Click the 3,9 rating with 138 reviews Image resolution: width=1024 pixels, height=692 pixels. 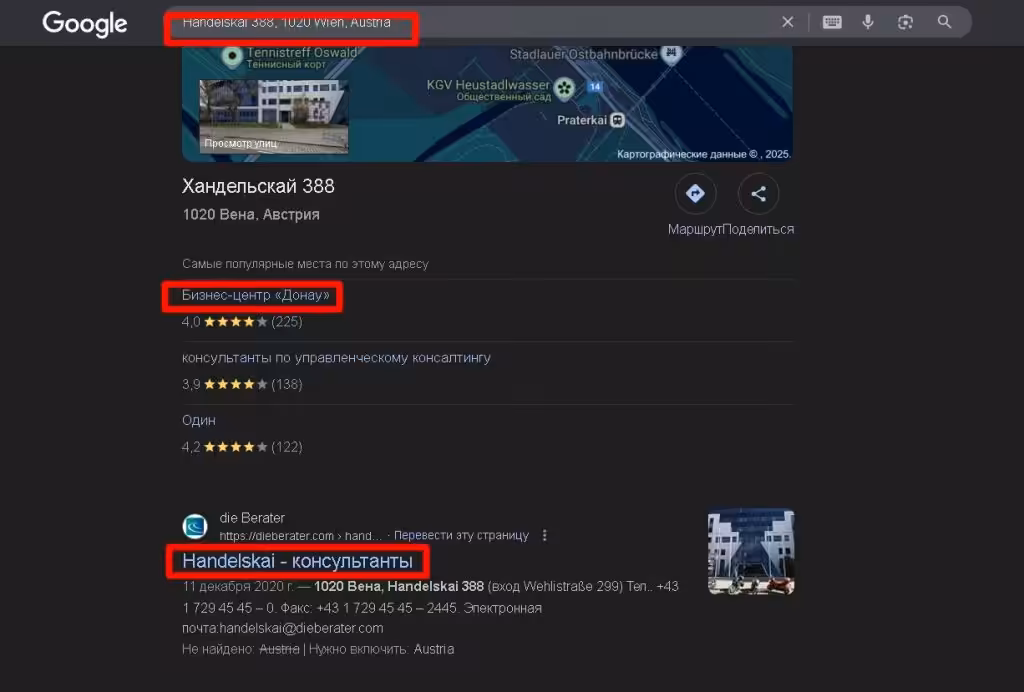[x=242, y=385]
